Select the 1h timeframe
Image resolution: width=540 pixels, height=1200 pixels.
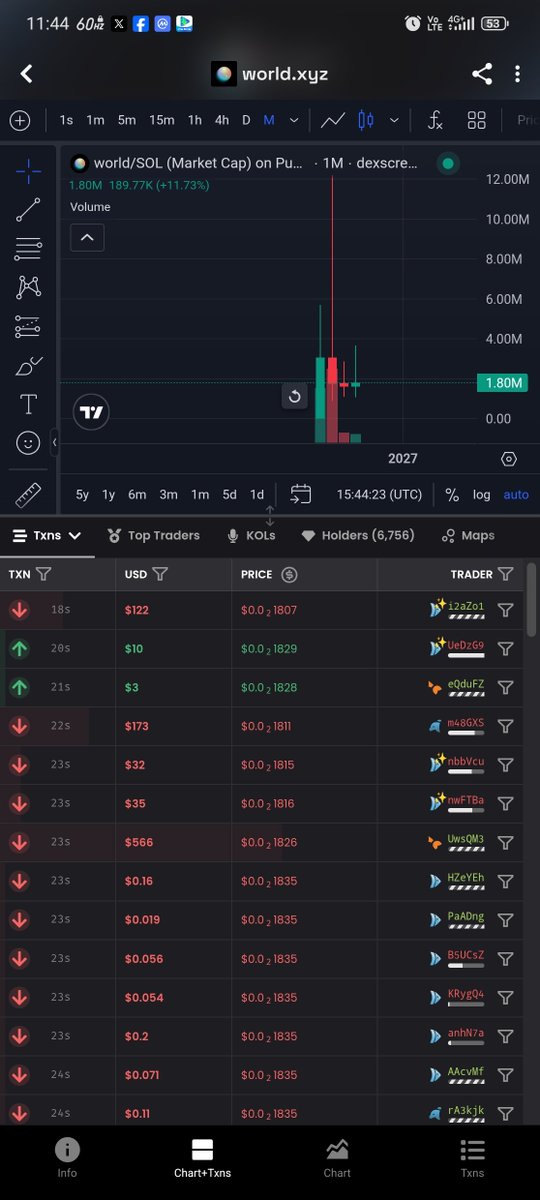(195, 120)
